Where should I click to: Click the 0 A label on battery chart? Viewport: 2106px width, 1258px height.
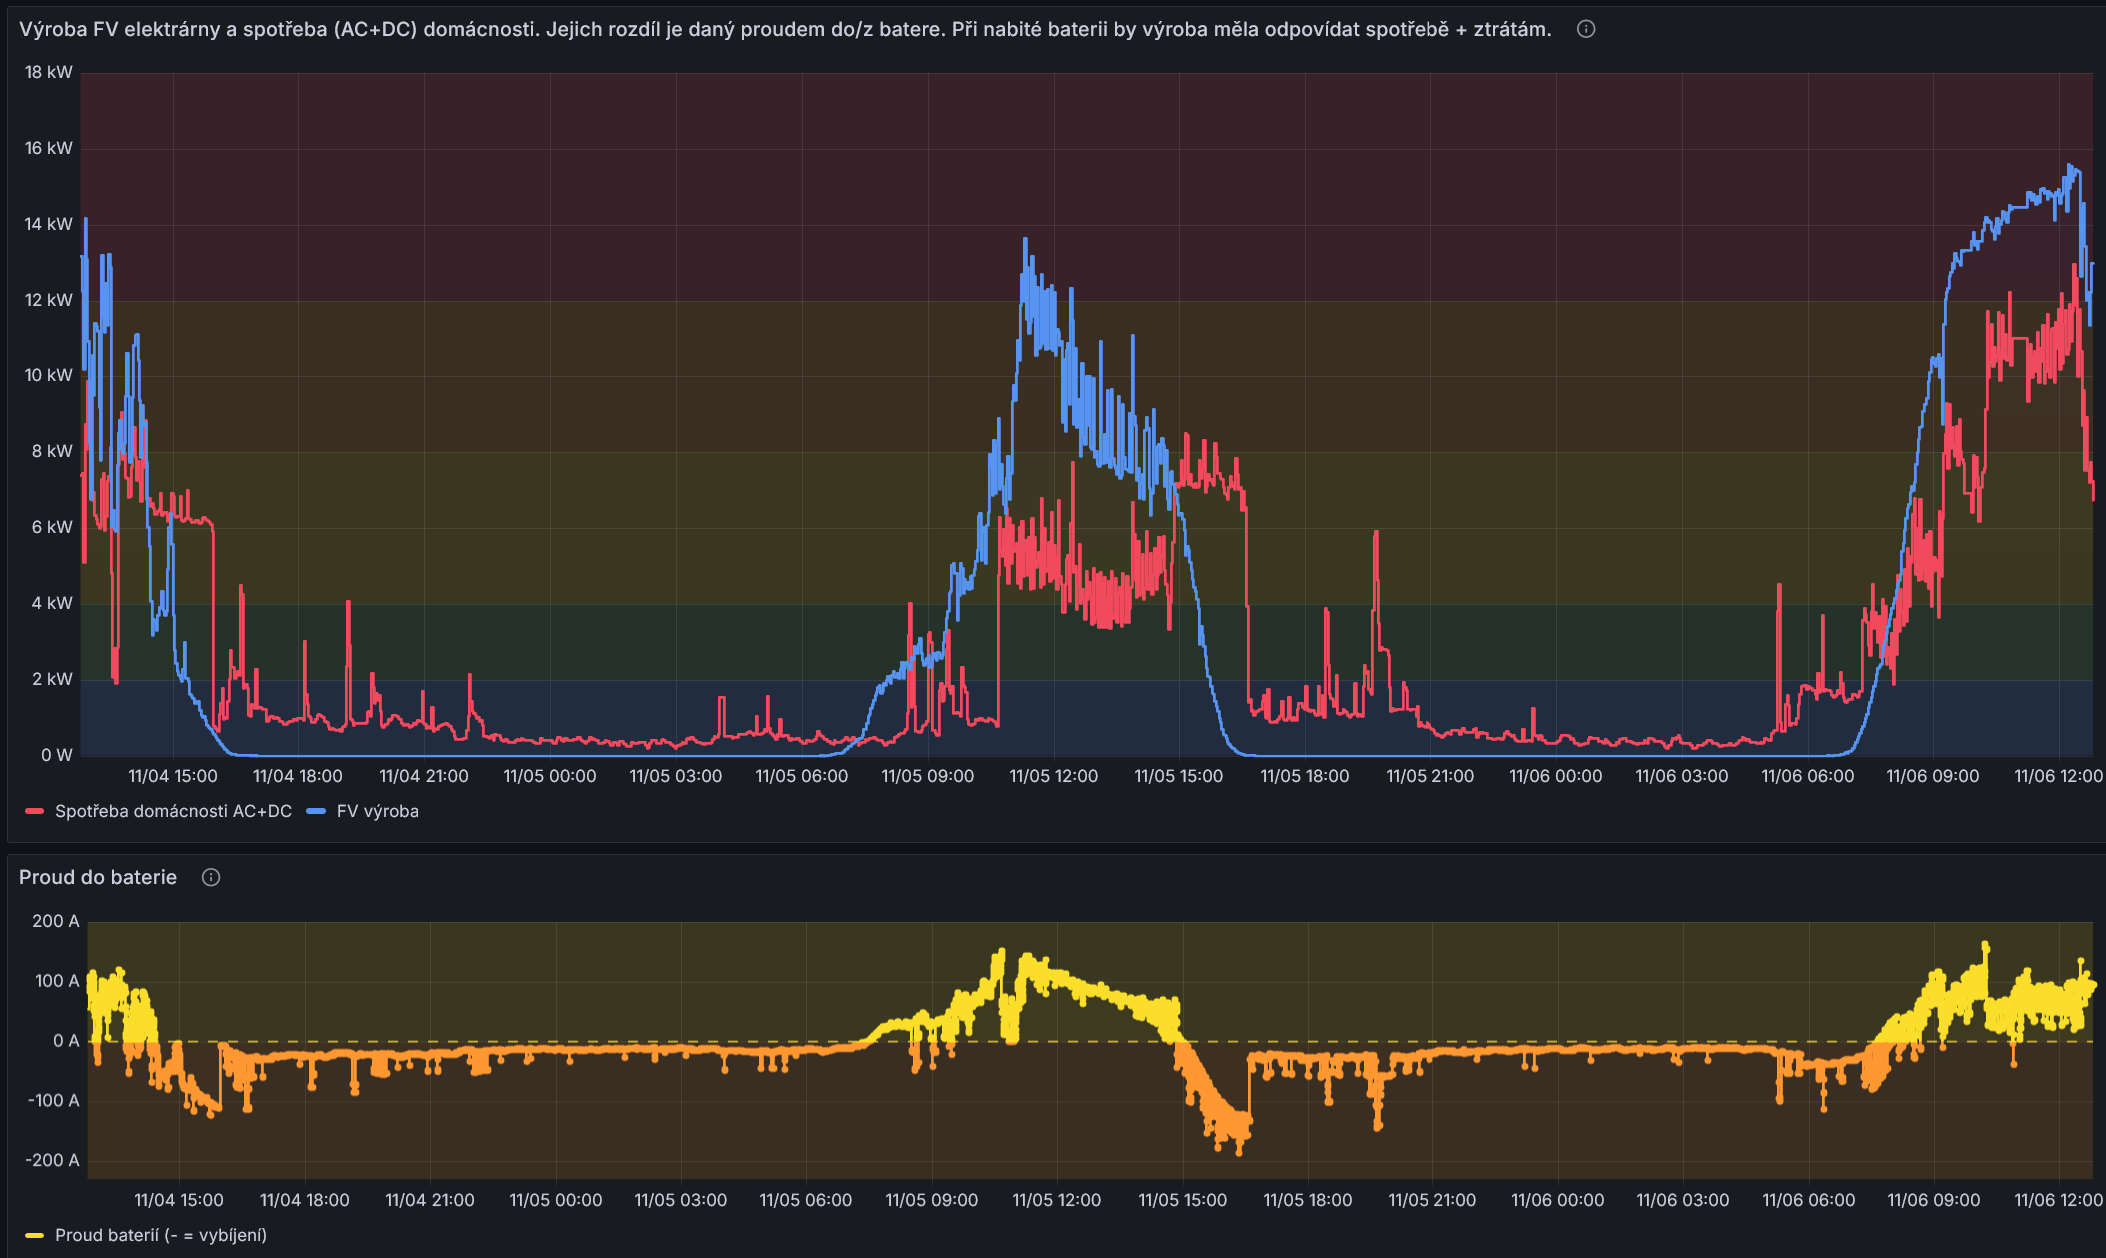click(x=66, y=1041)
